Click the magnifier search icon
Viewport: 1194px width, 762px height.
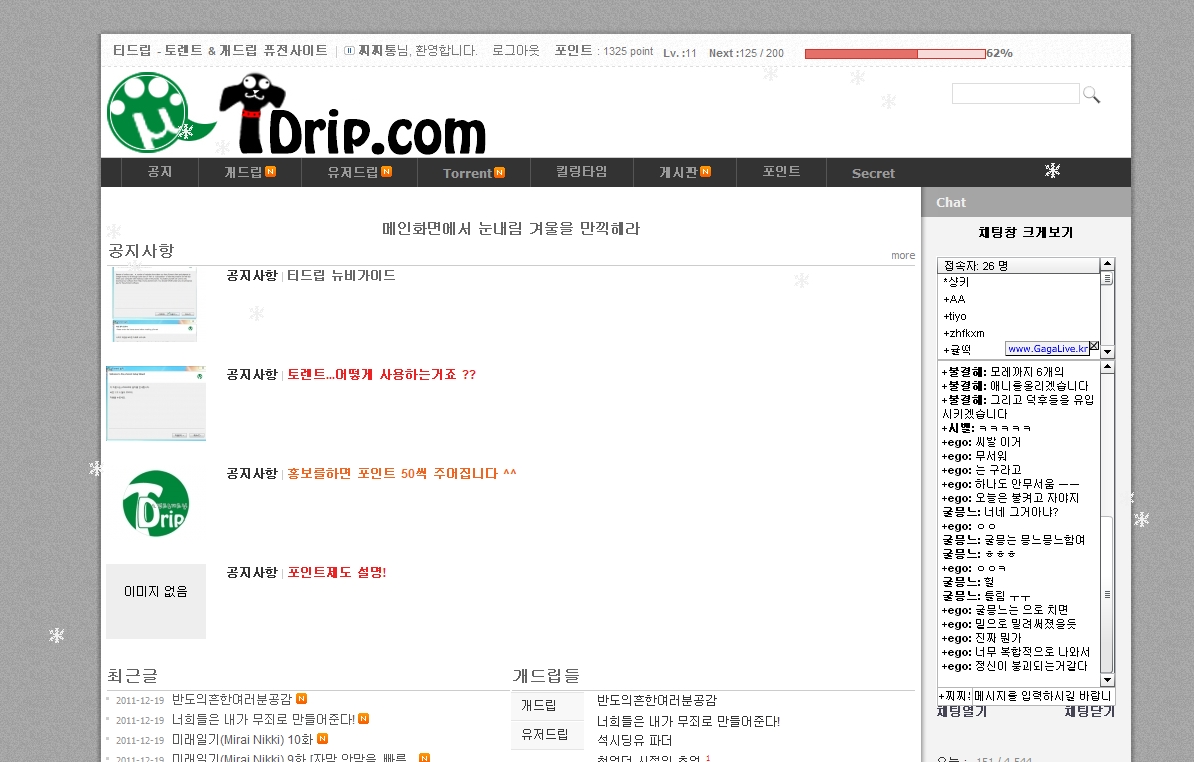(1091, 94)
